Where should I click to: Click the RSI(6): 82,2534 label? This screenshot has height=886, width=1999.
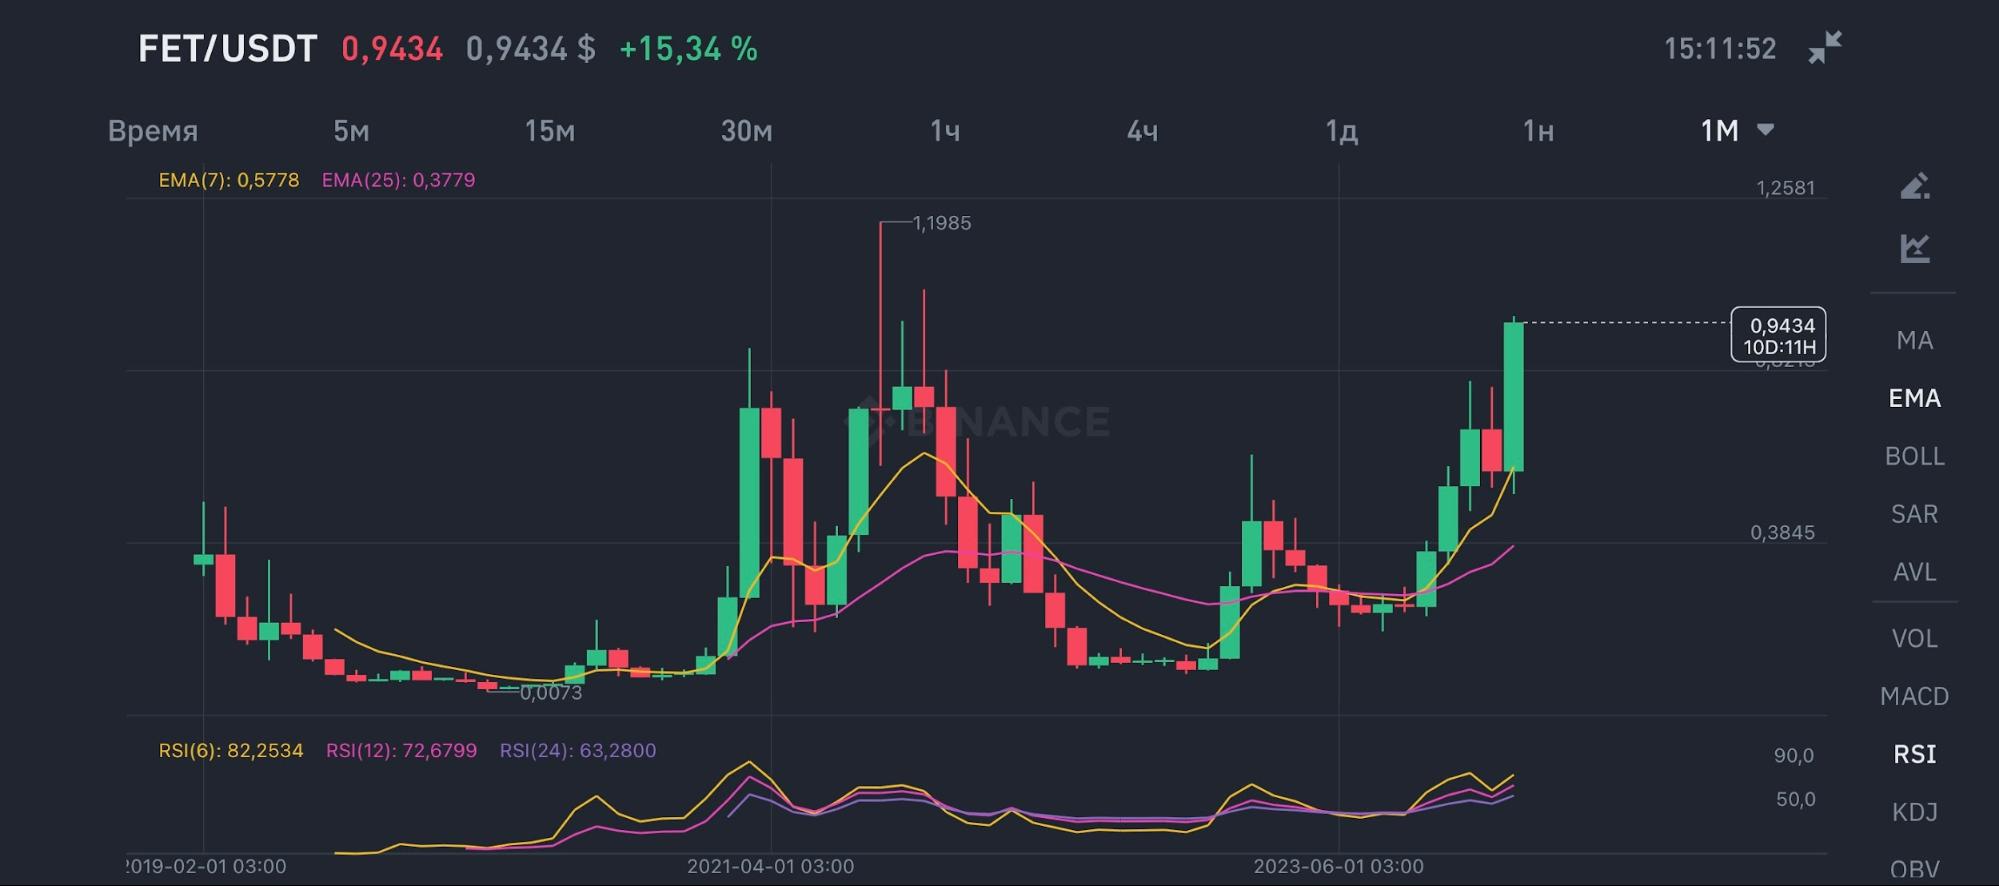[x=231, y=750]
